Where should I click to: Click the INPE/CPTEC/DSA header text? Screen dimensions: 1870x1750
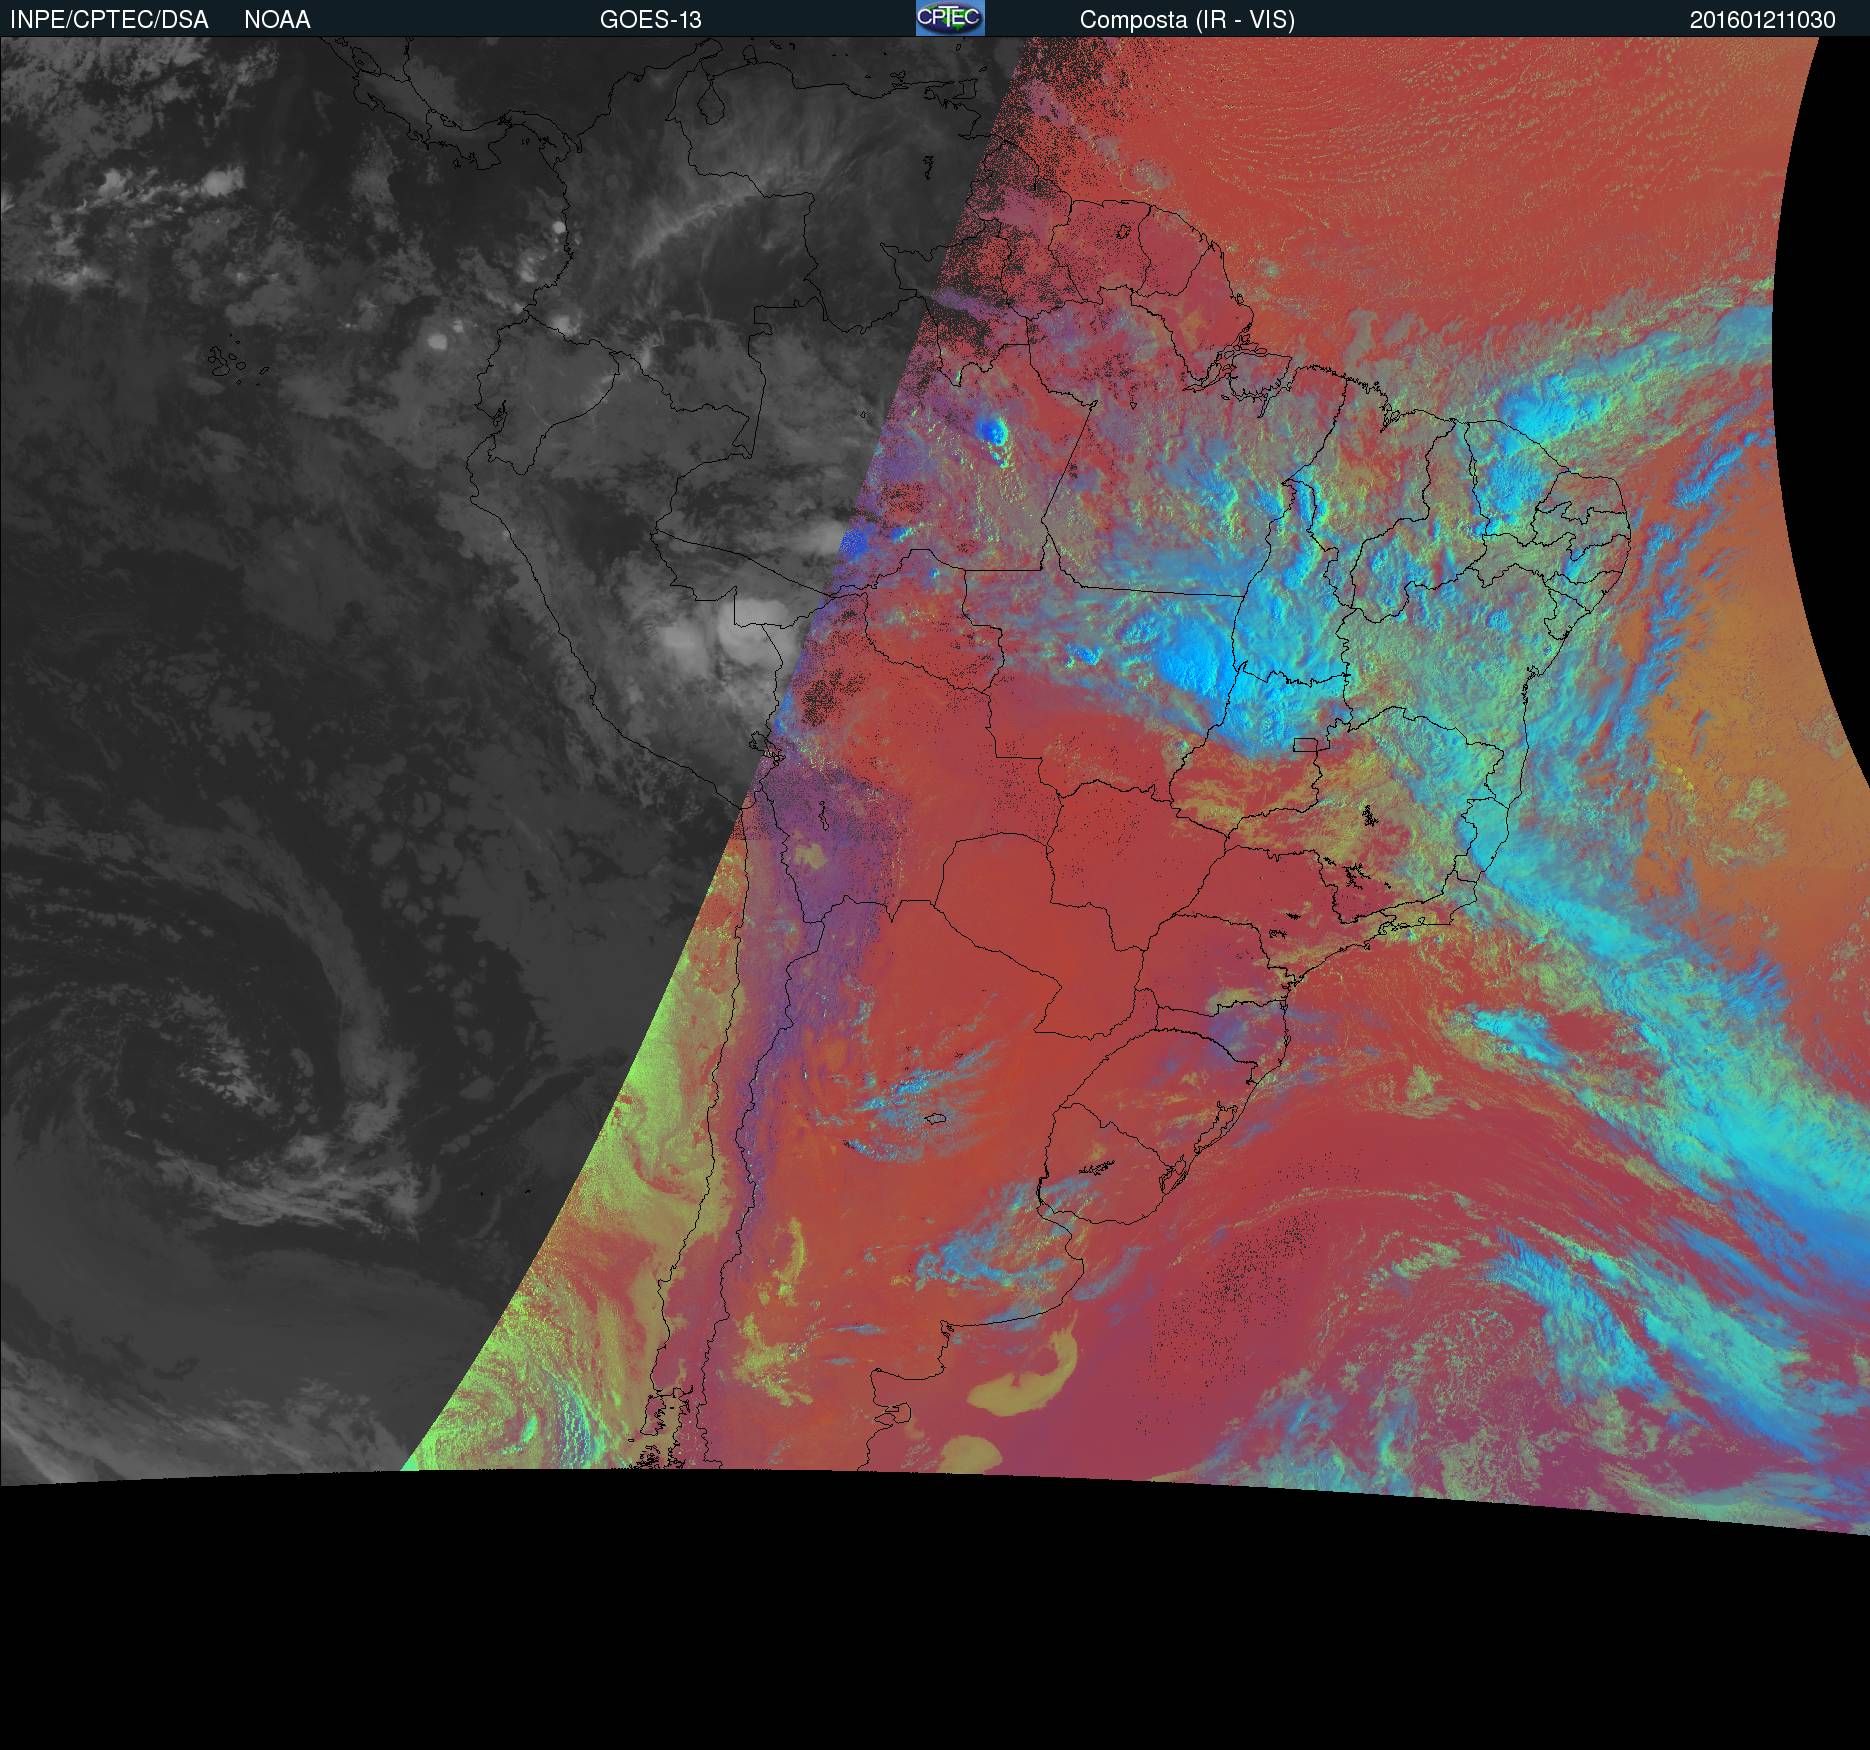[109, 20]
